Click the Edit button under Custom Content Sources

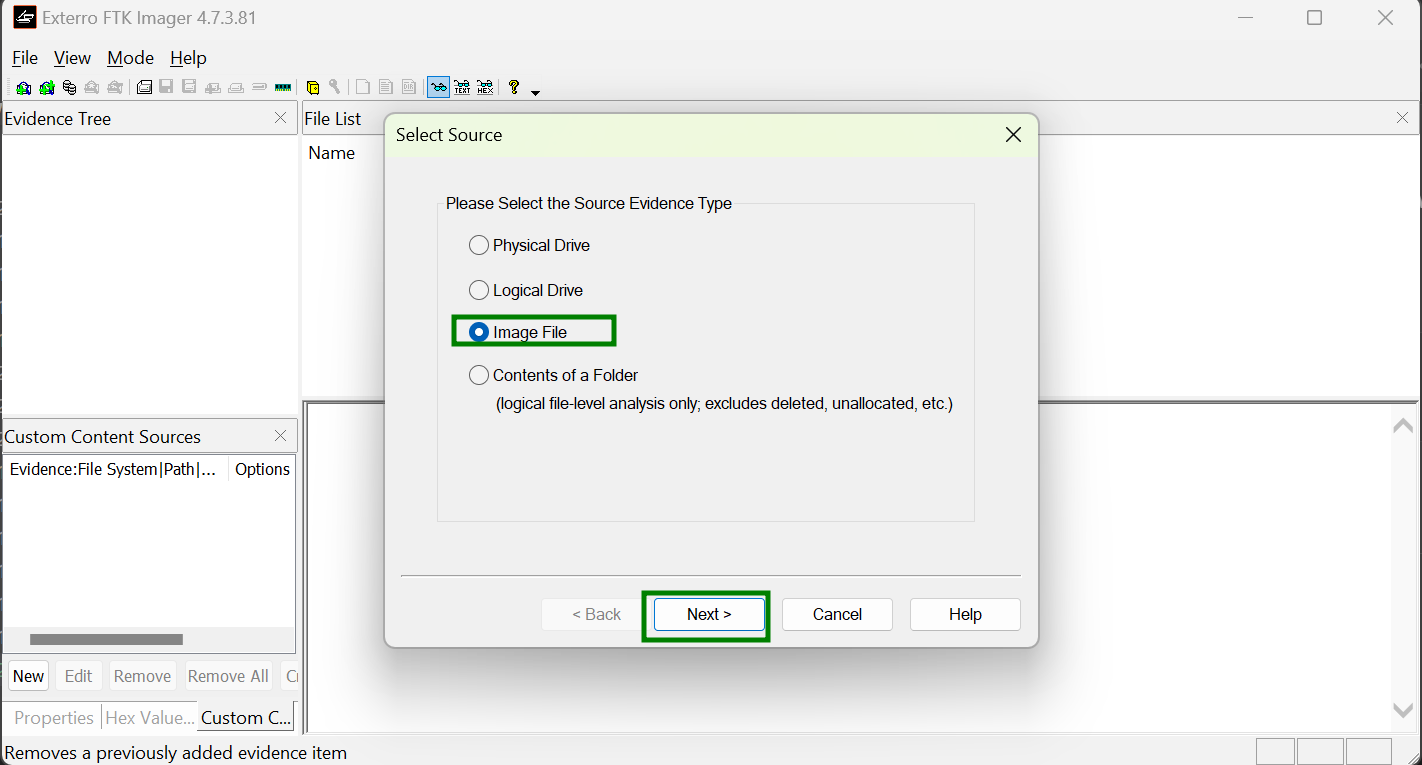(x=79, y=676)
